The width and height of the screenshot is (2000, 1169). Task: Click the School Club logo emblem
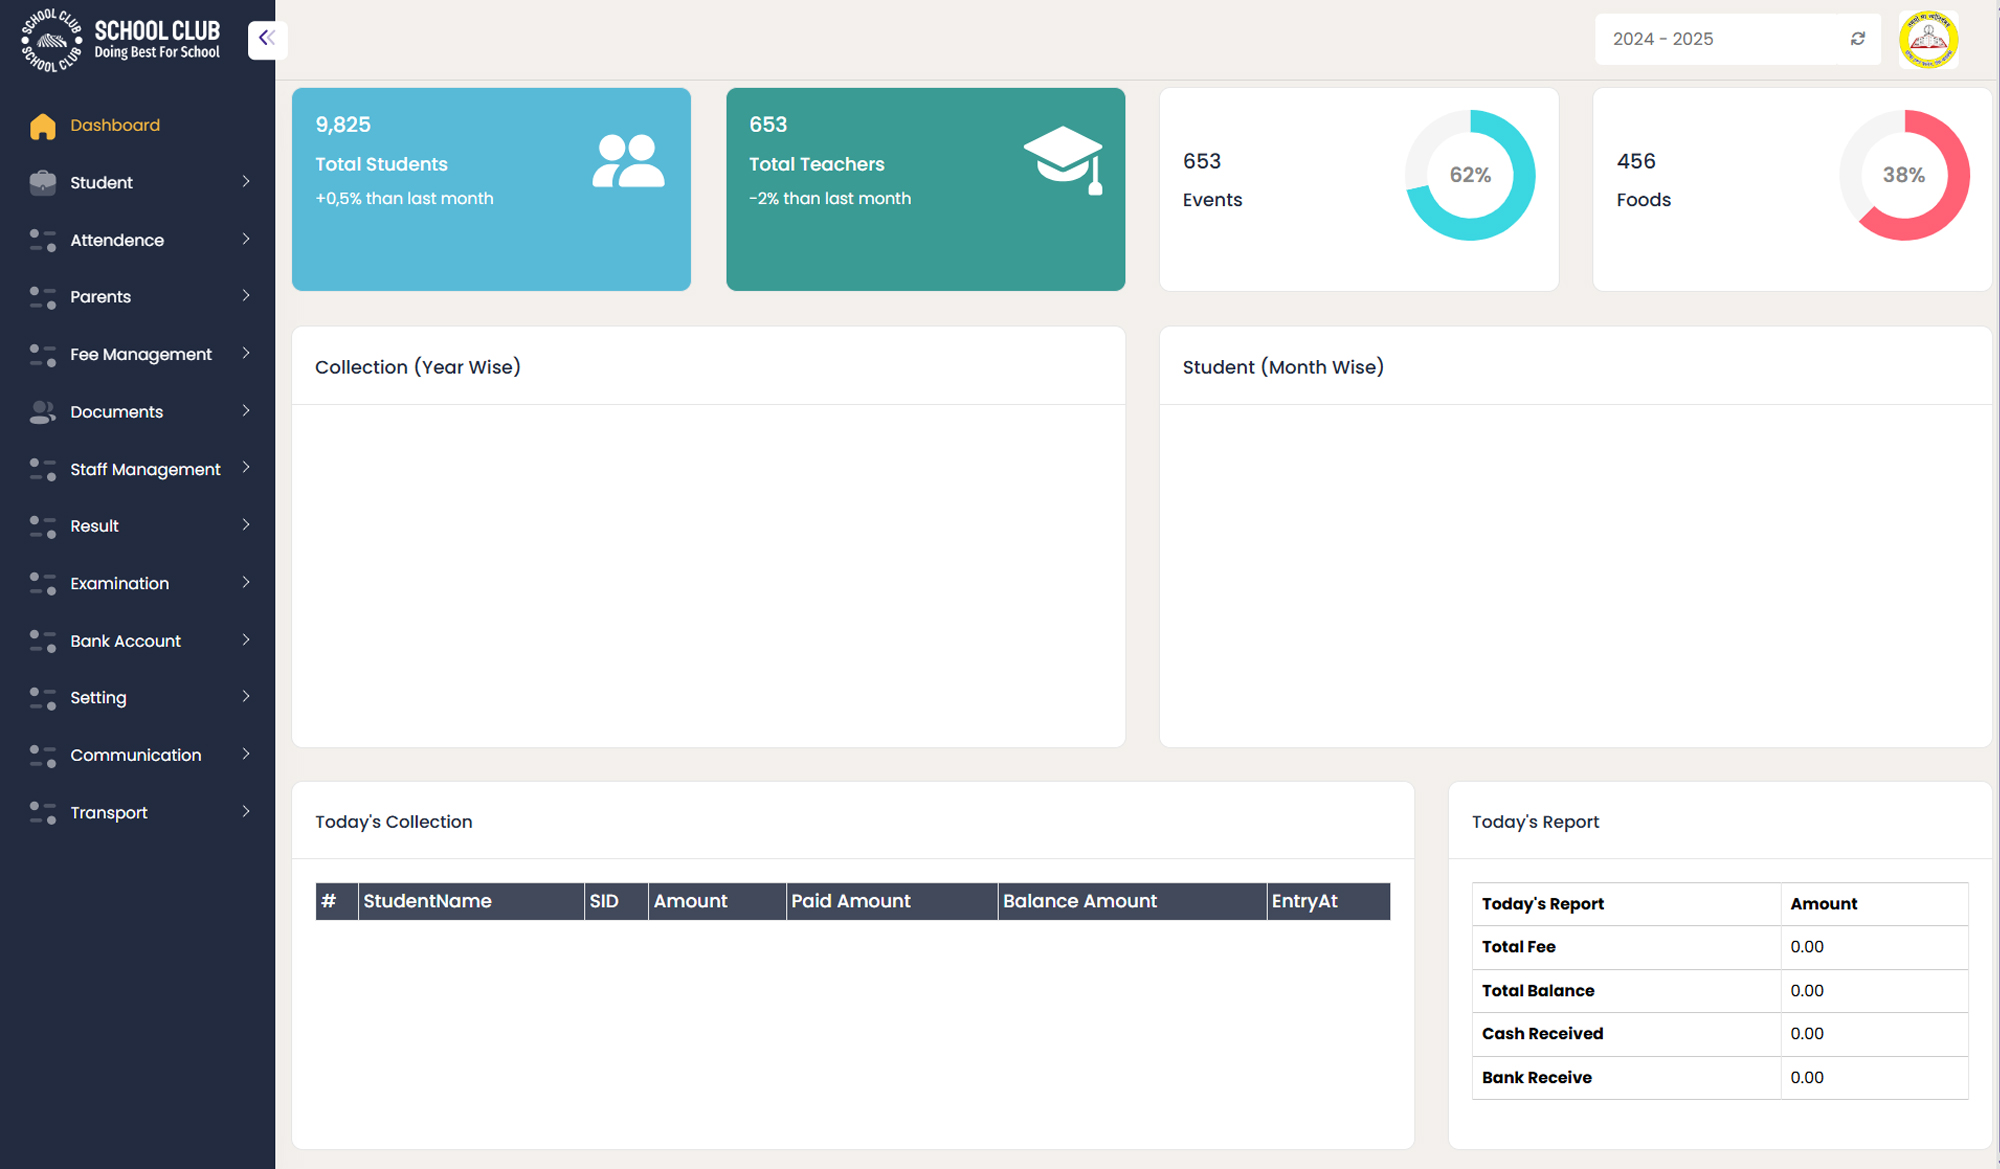pos(51,40)
